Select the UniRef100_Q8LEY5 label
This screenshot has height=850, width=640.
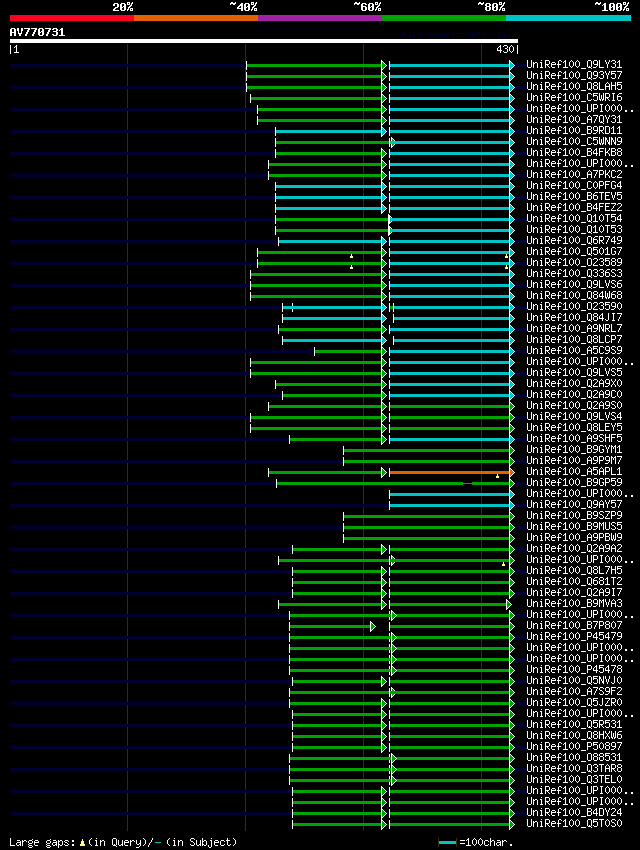[x=574, y=427]
